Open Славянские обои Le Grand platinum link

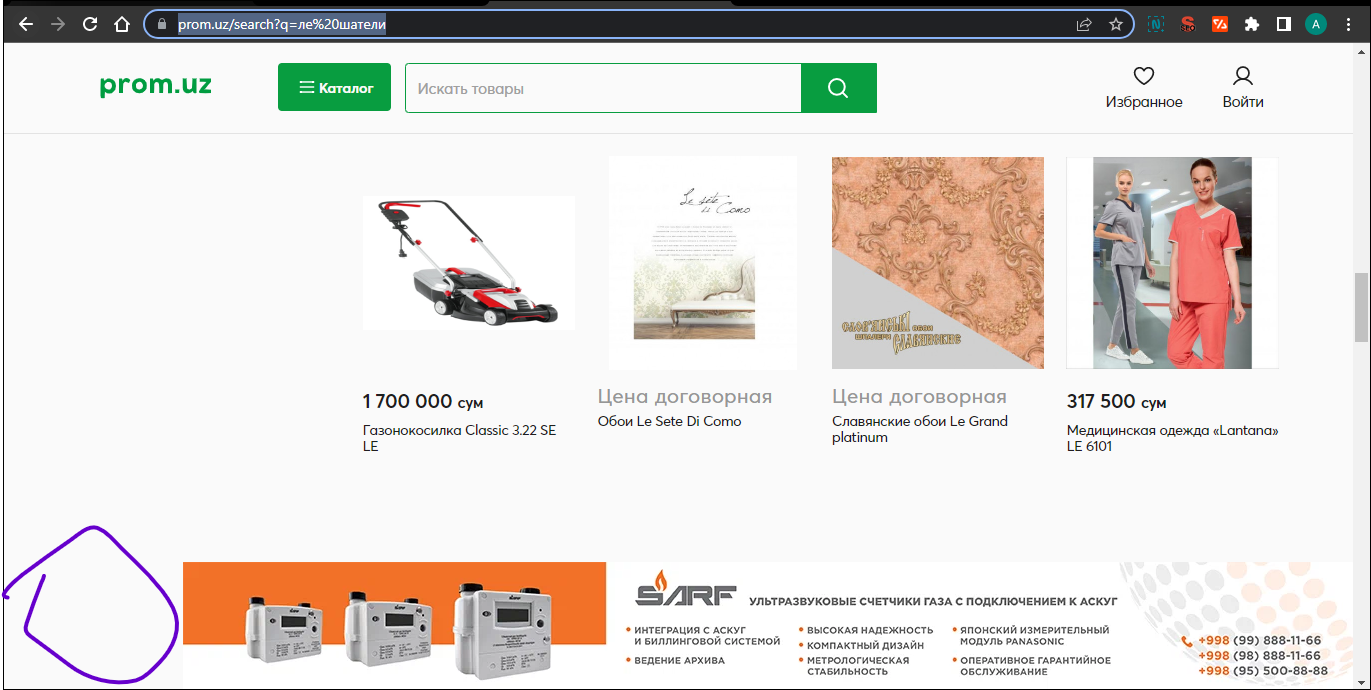coord(920,429)
